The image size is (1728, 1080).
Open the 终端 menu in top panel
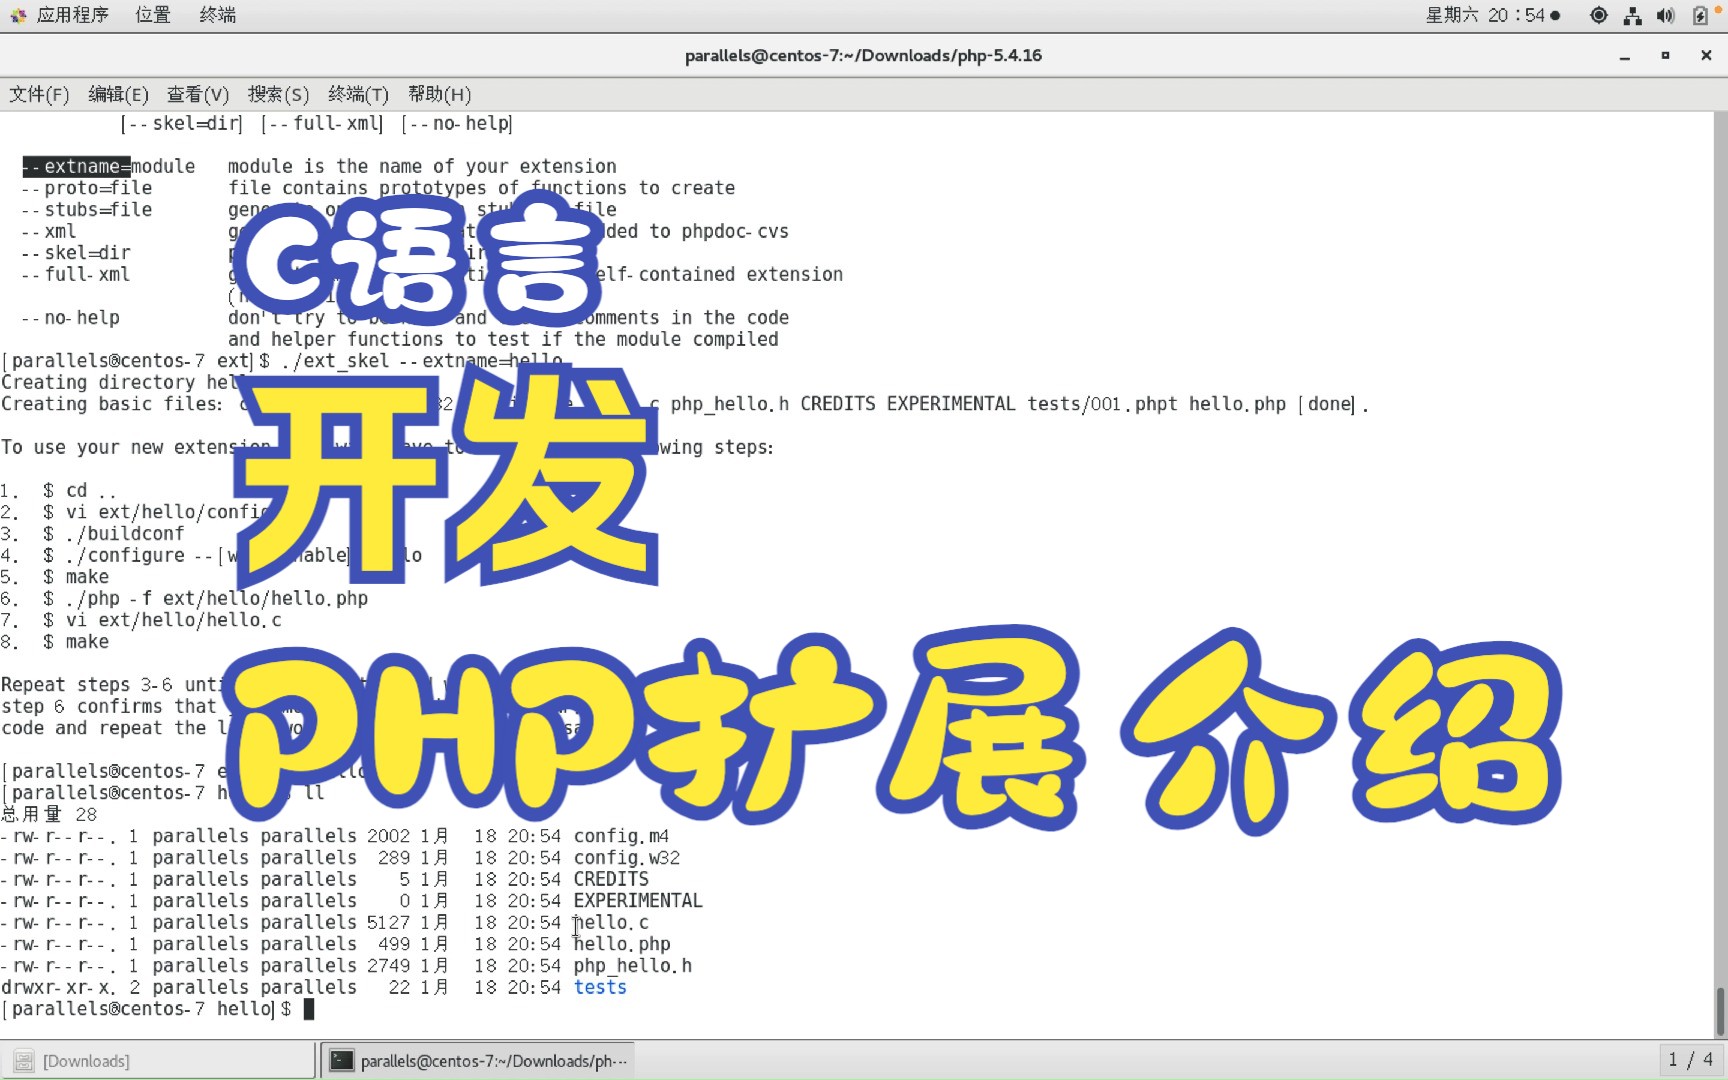point(218,15)
